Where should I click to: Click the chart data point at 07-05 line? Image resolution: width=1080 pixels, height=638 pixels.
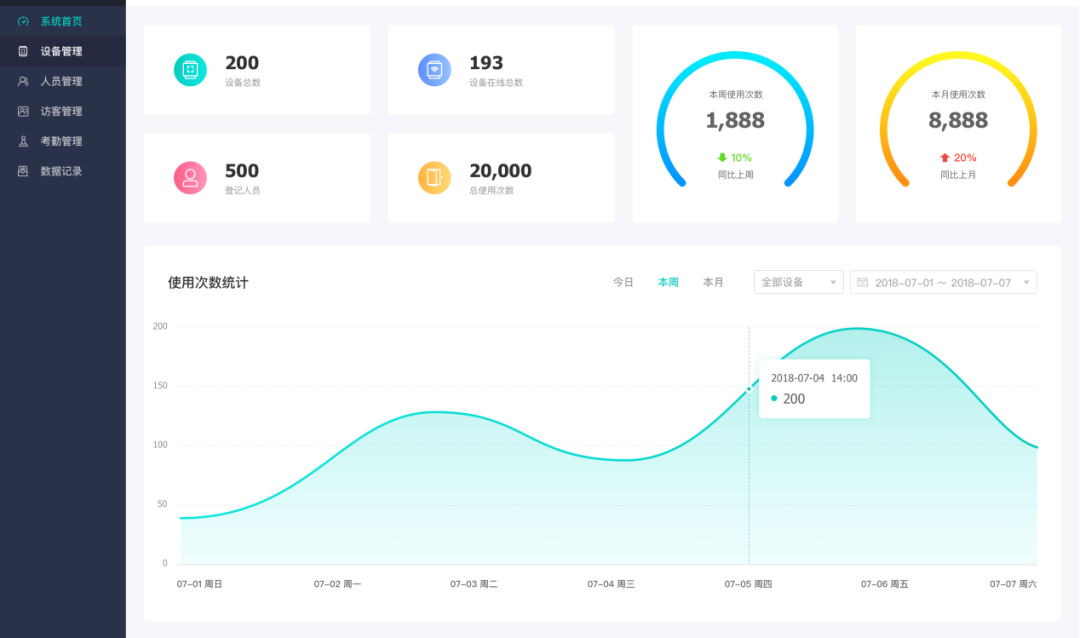[749, 389]
